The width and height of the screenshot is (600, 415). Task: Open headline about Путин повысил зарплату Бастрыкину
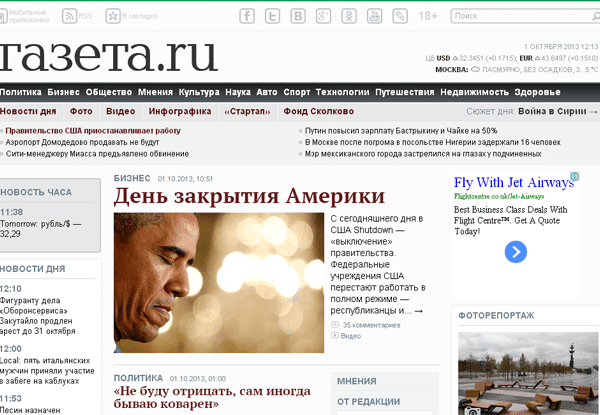click(401, 131)
